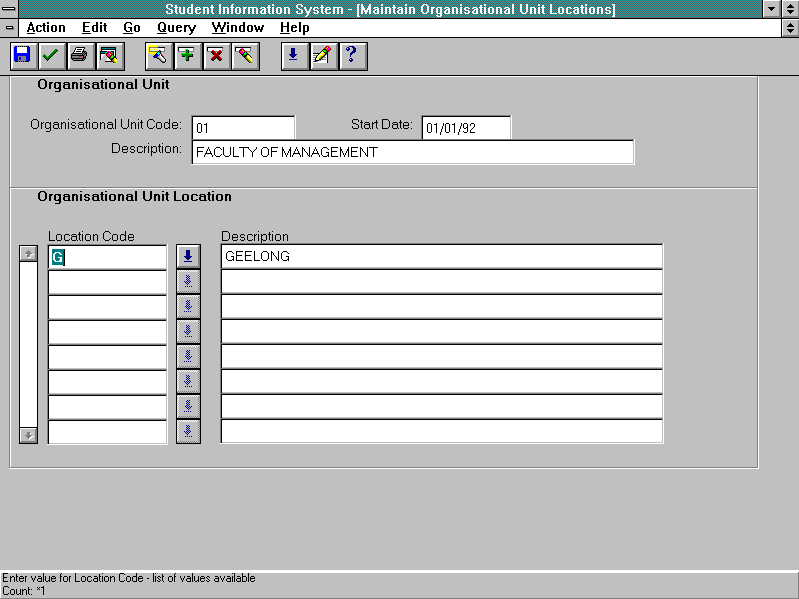Click scroll up arrow beside Location Code list
This screenshot has height=599, width=799.
pos(29,254)
